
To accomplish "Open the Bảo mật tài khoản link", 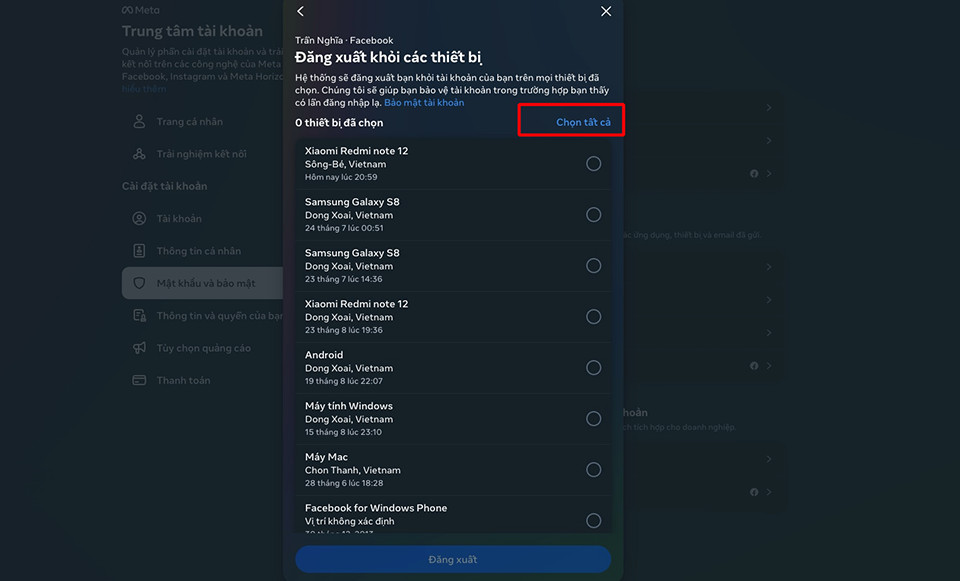I will click(x=424, y=103).
